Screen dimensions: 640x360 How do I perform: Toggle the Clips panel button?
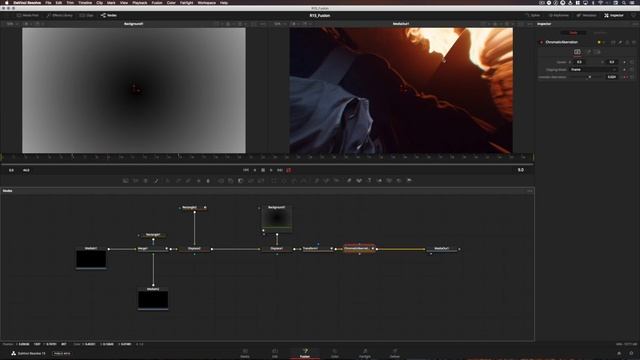87,16
